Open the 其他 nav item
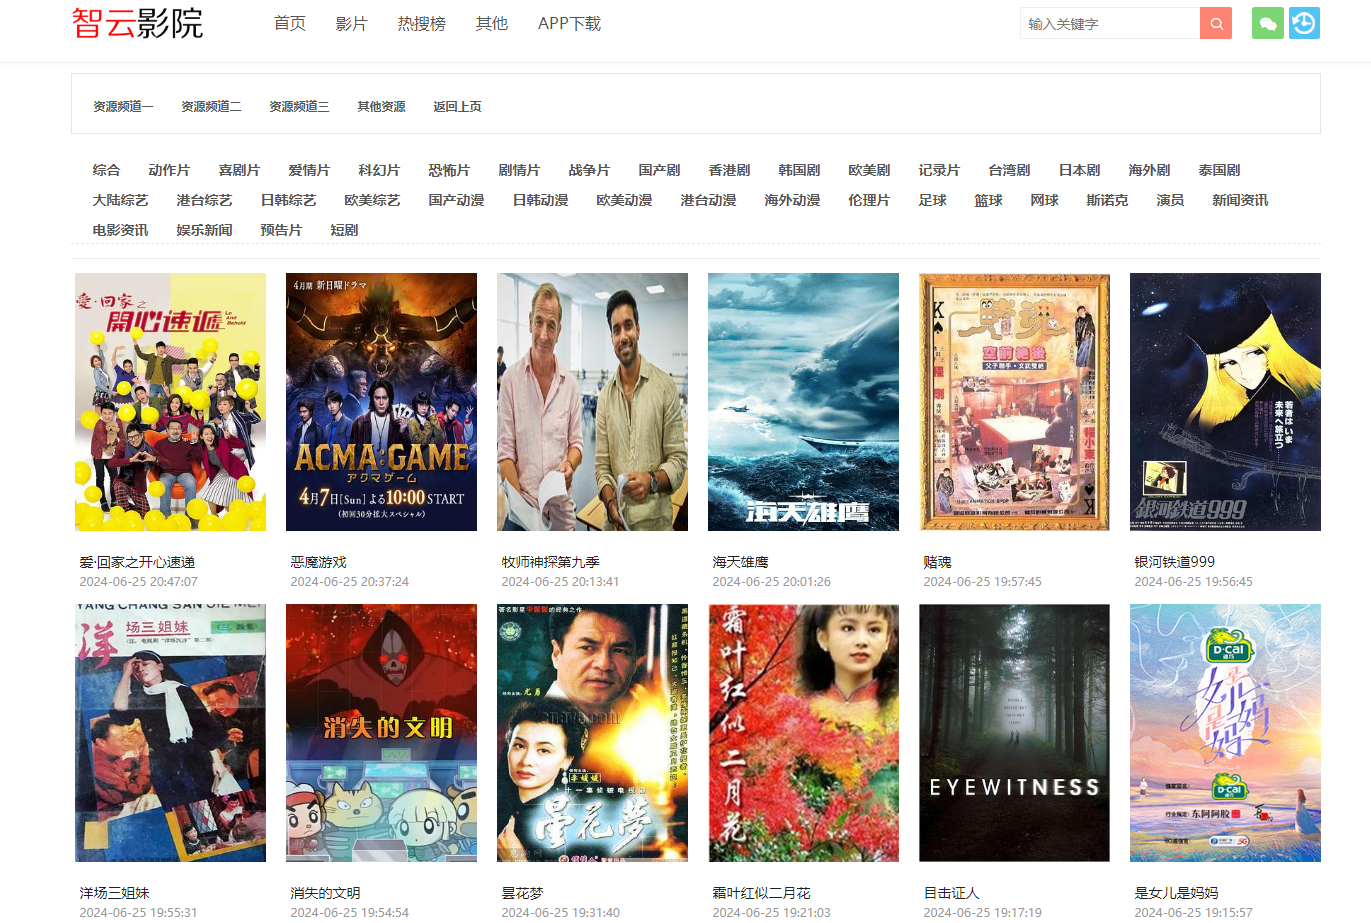 tap(491, 23)
